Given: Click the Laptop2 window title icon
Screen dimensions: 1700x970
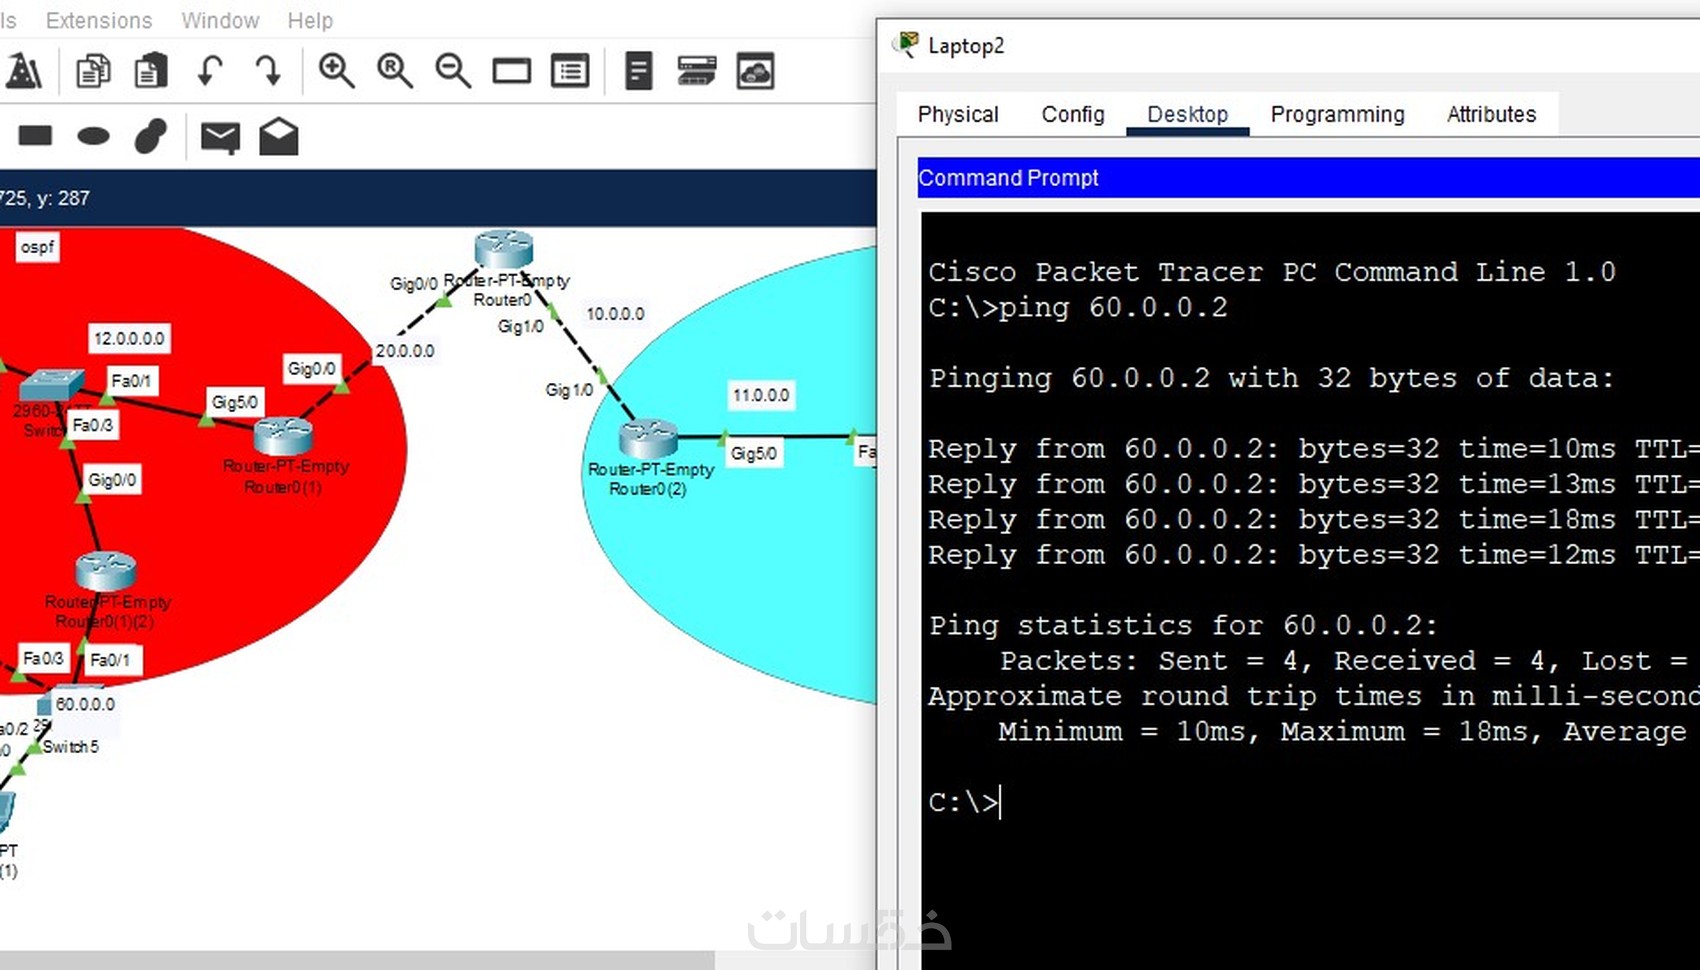Looking at the screenshot, I should coord(907,45).
